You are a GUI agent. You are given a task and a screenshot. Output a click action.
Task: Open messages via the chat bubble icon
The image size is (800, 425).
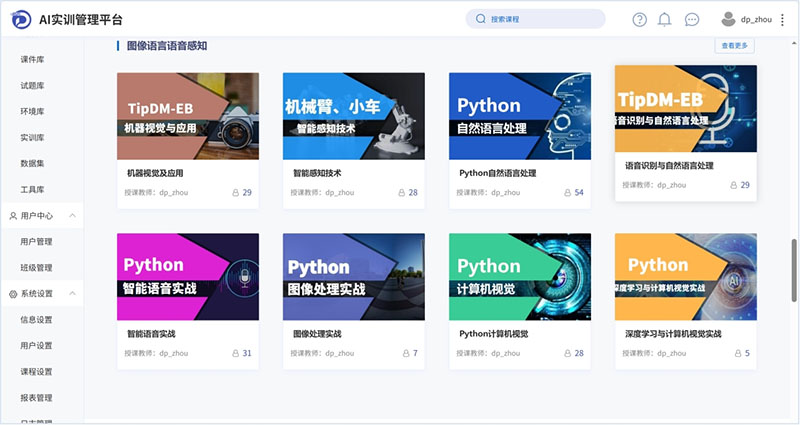(x=691, y=19)
